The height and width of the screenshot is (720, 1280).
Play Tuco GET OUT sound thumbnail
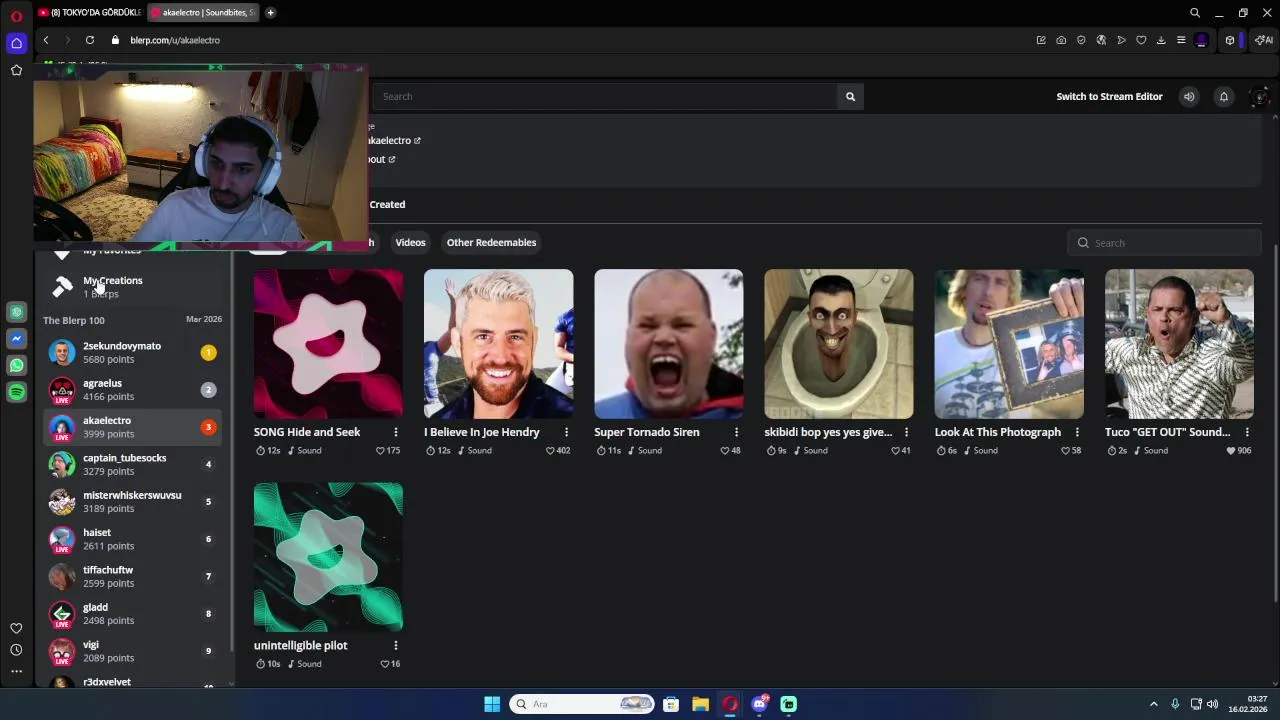(1179, 343)
